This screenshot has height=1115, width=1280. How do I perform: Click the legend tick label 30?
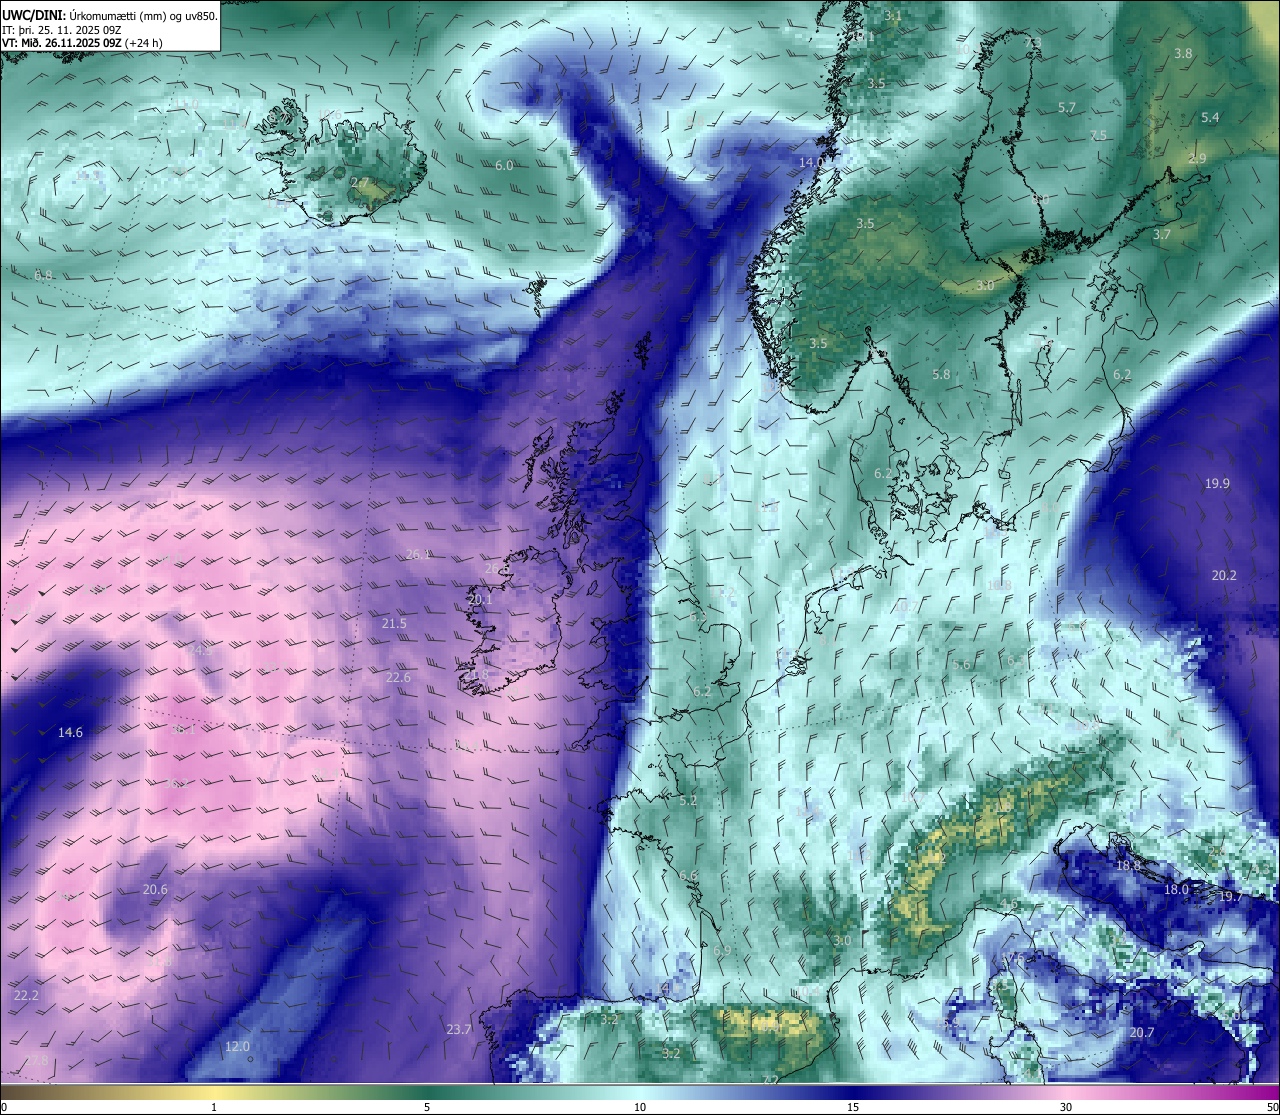pos(1066,1107)
